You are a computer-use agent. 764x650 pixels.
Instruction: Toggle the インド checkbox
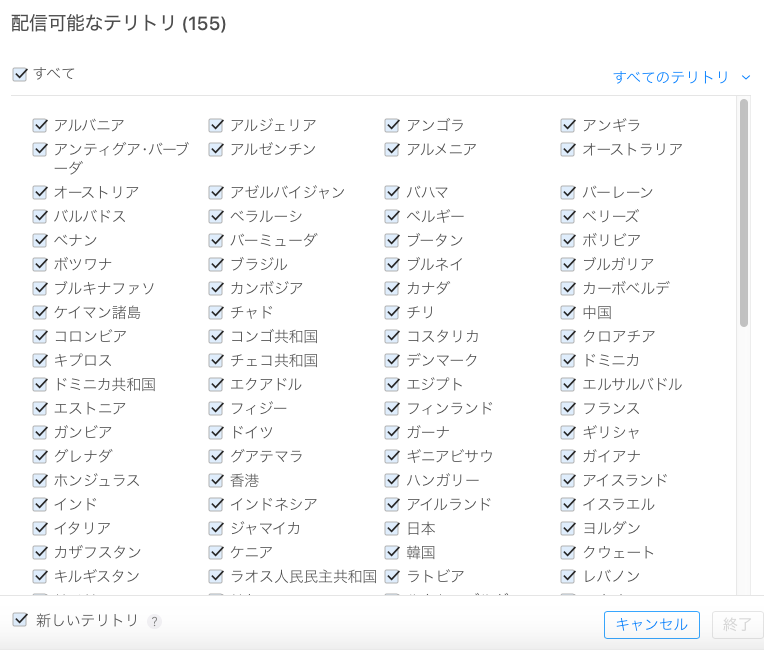click(x=40, y=504)
